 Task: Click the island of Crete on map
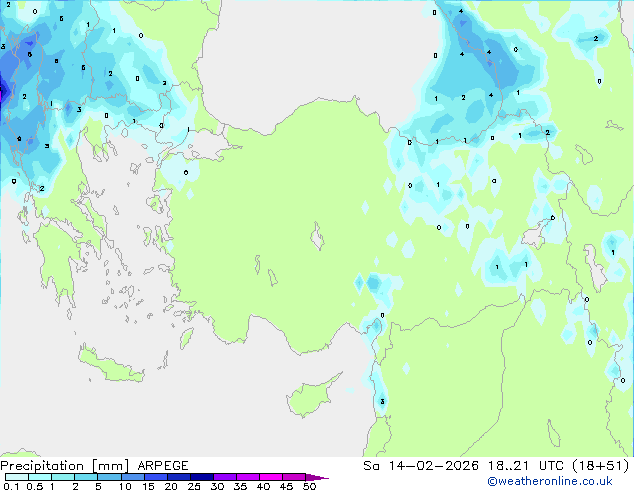click(x=111, y=364)
